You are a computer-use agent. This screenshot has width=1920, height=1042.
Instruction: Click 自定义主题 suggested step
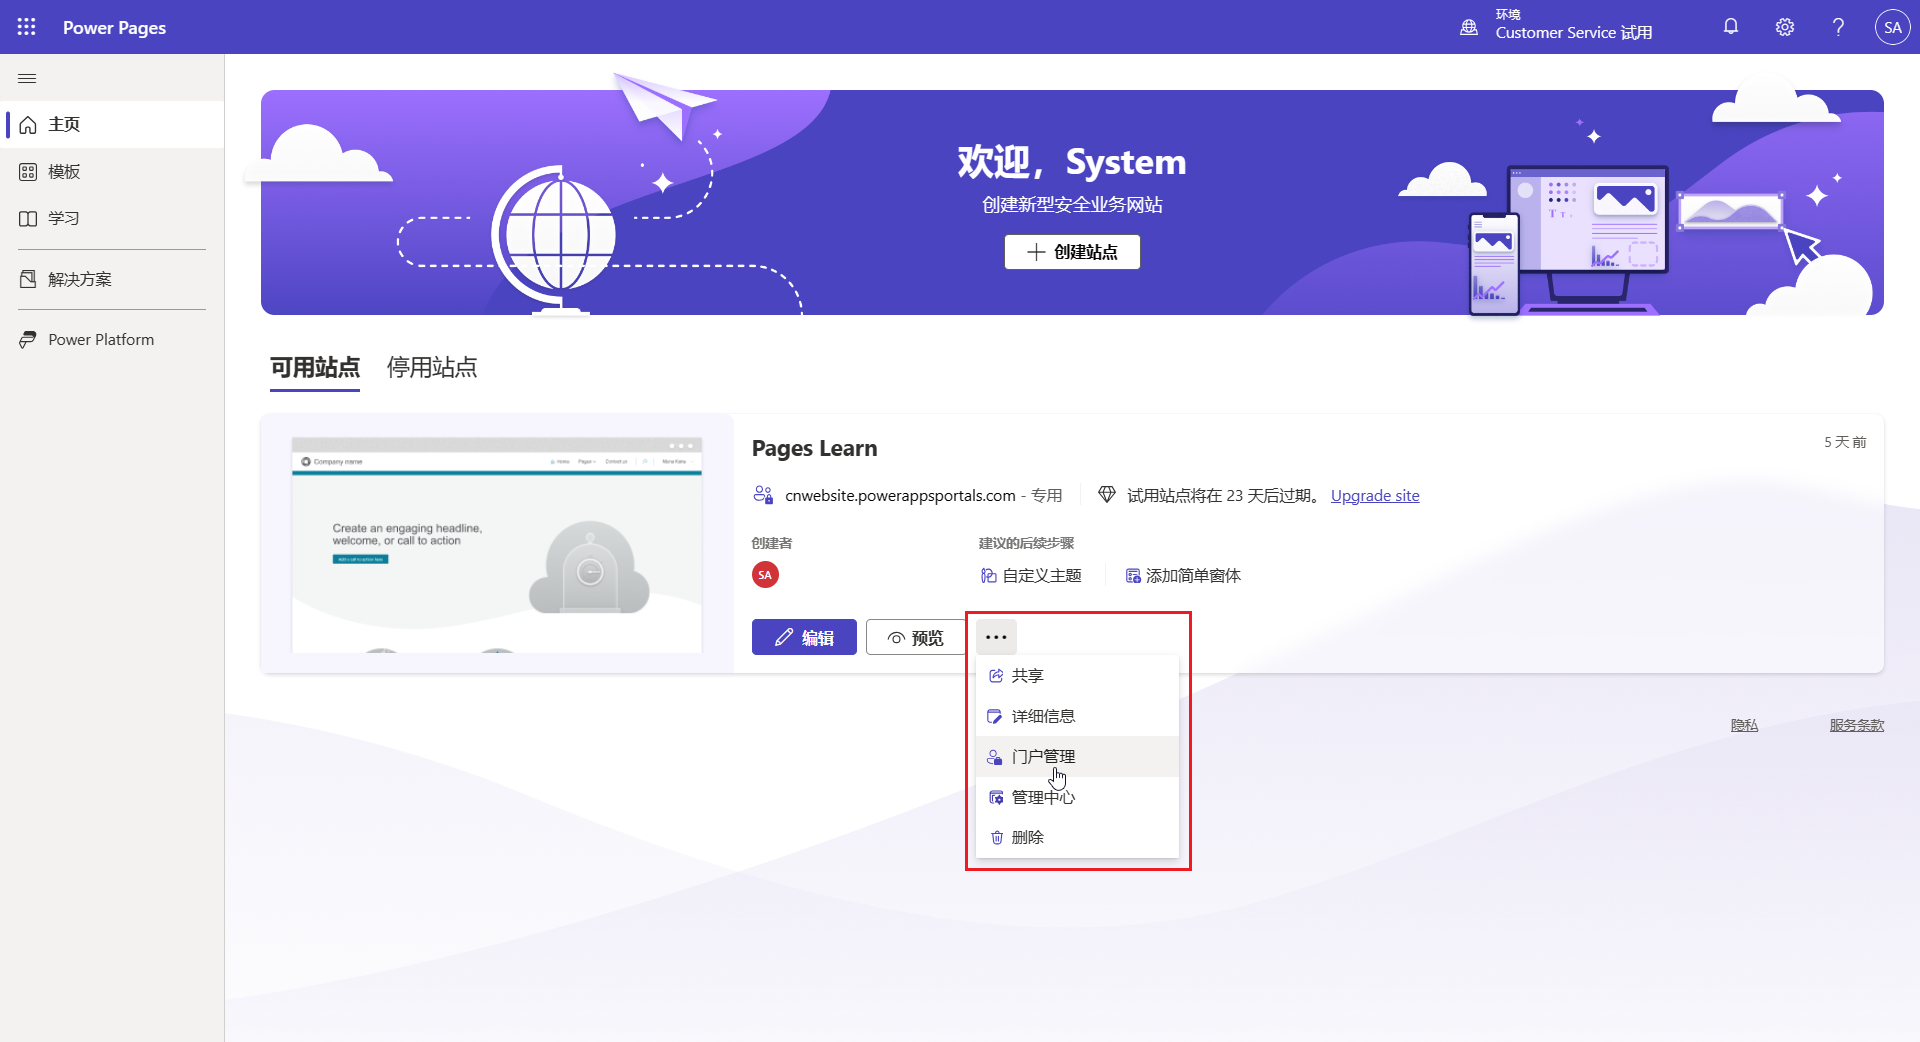(x=1031, y=575)
